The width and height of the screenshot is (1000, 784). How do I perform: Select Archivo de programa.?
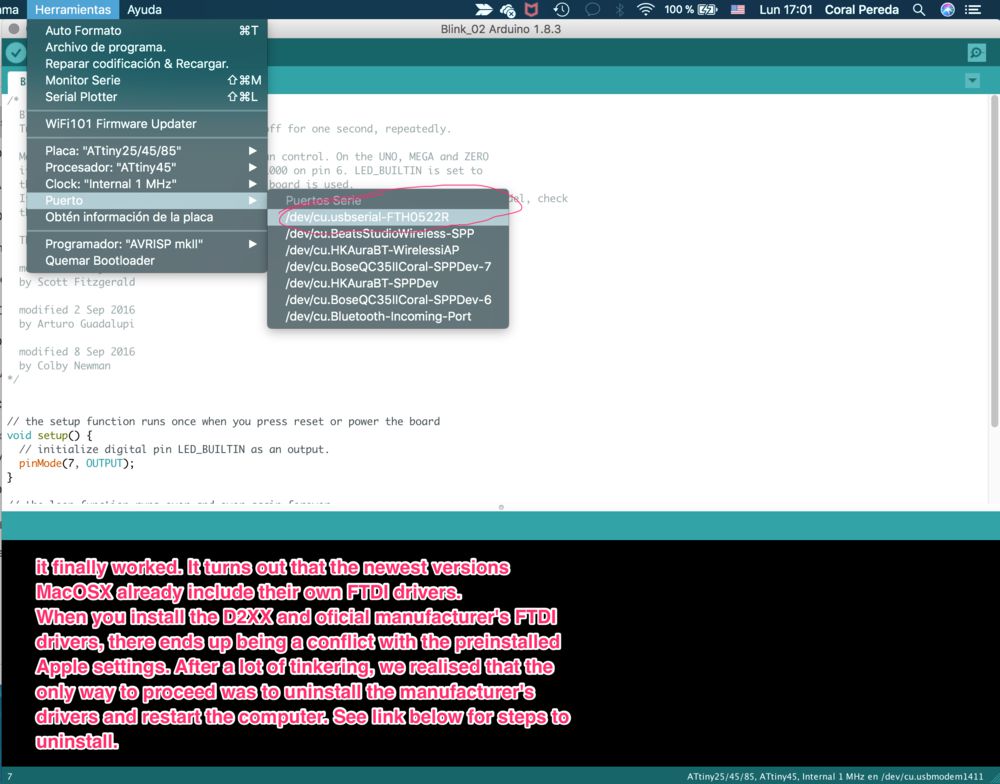[x=147, y=47]
